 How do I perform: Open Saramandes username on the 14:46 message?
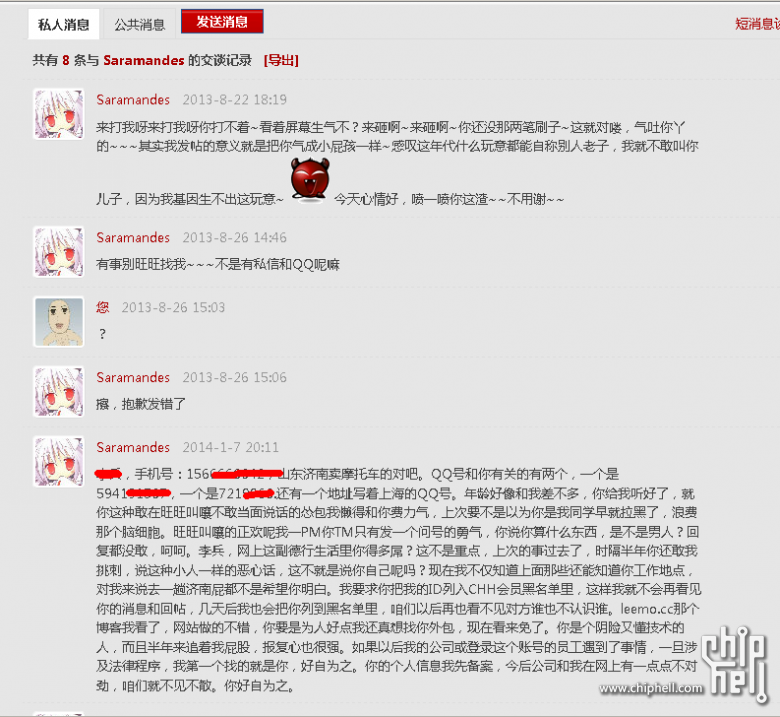tap(133, 237)
